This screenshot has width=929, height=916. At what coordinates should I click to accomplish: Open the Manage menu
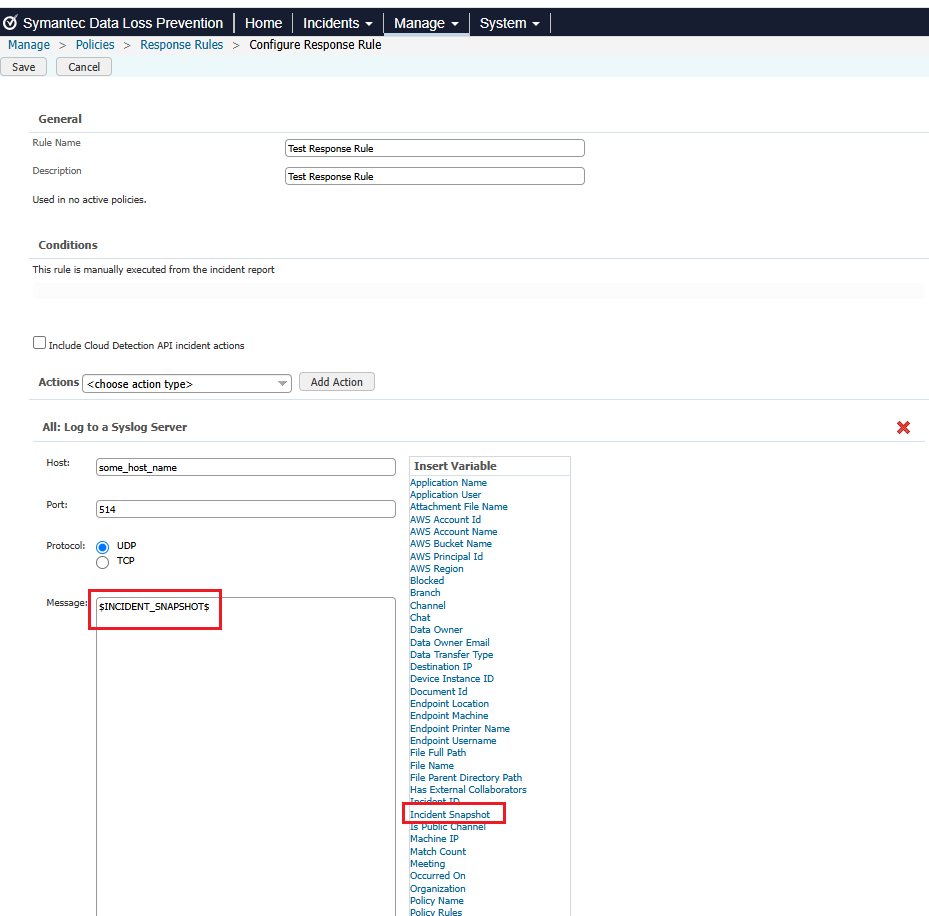coord(426,23)
